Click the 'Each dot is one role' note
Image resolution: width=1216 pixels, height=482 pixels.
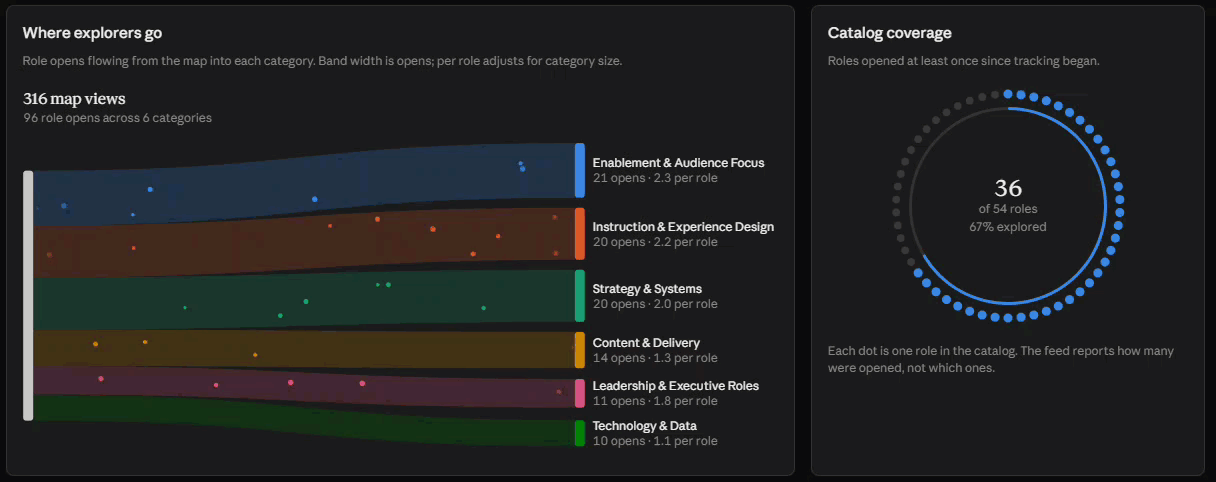click(1001, 359)
